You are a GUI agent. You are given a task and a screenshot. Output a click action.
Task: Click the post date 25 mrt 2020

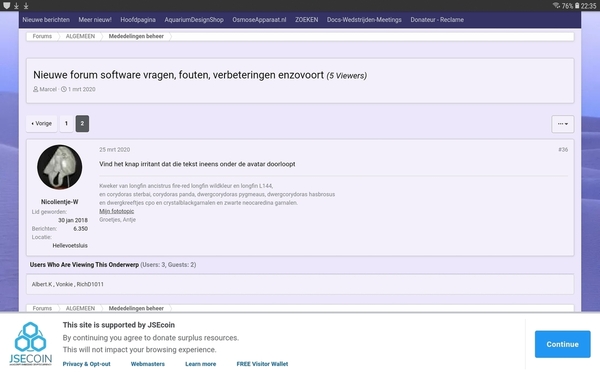(x=114, y=150)
